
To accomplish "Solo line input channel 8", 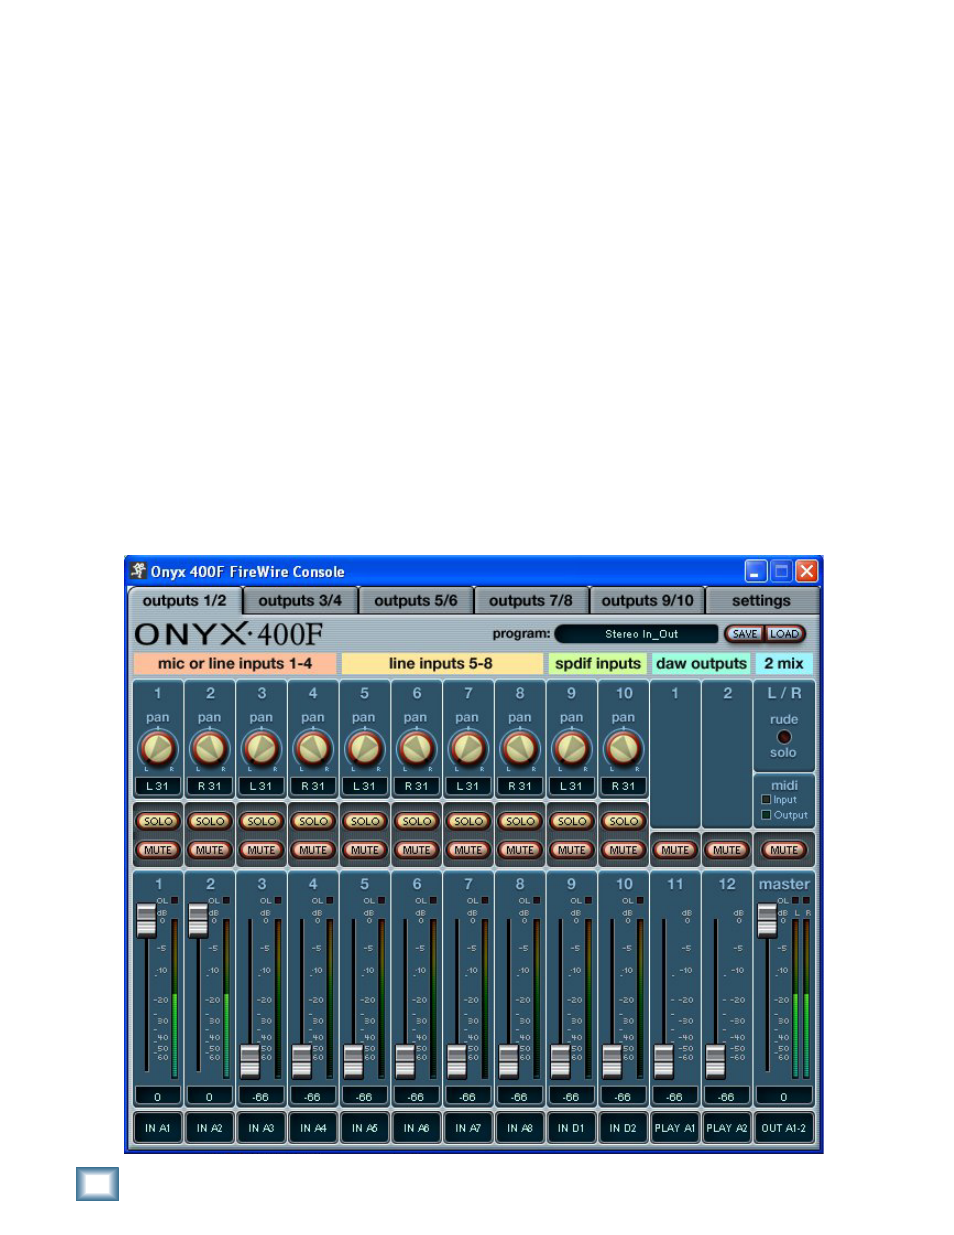I will [x=520, y=821].
